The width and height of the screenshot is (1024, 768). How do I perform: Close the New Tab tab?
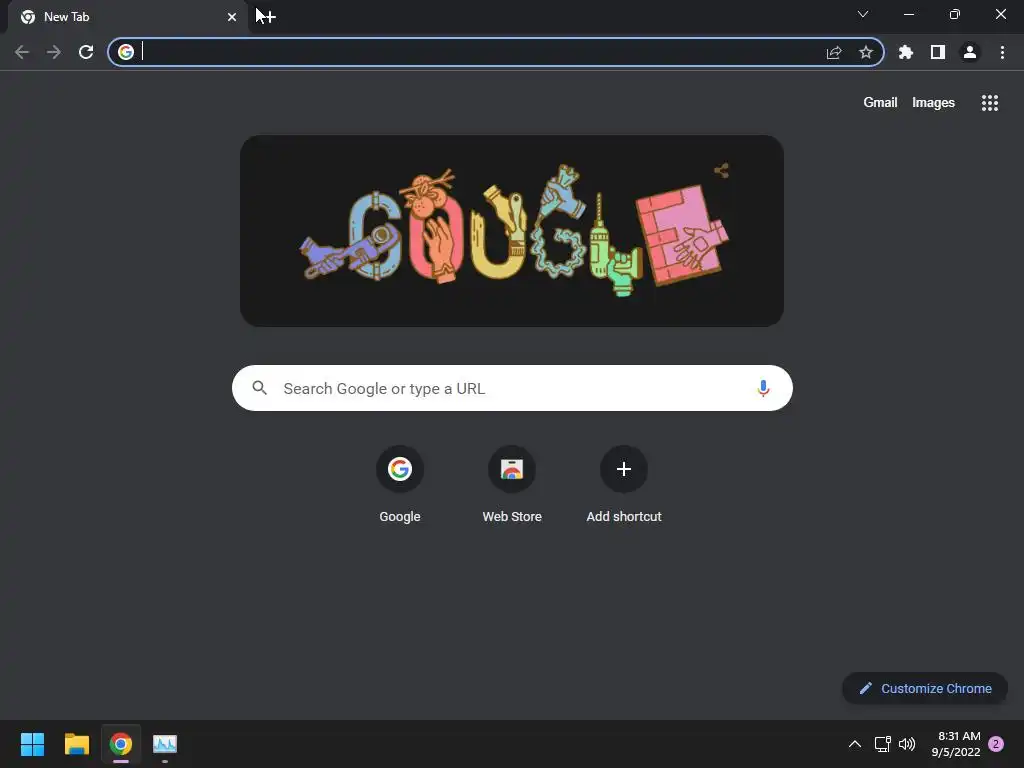click(x=232, y=17)
